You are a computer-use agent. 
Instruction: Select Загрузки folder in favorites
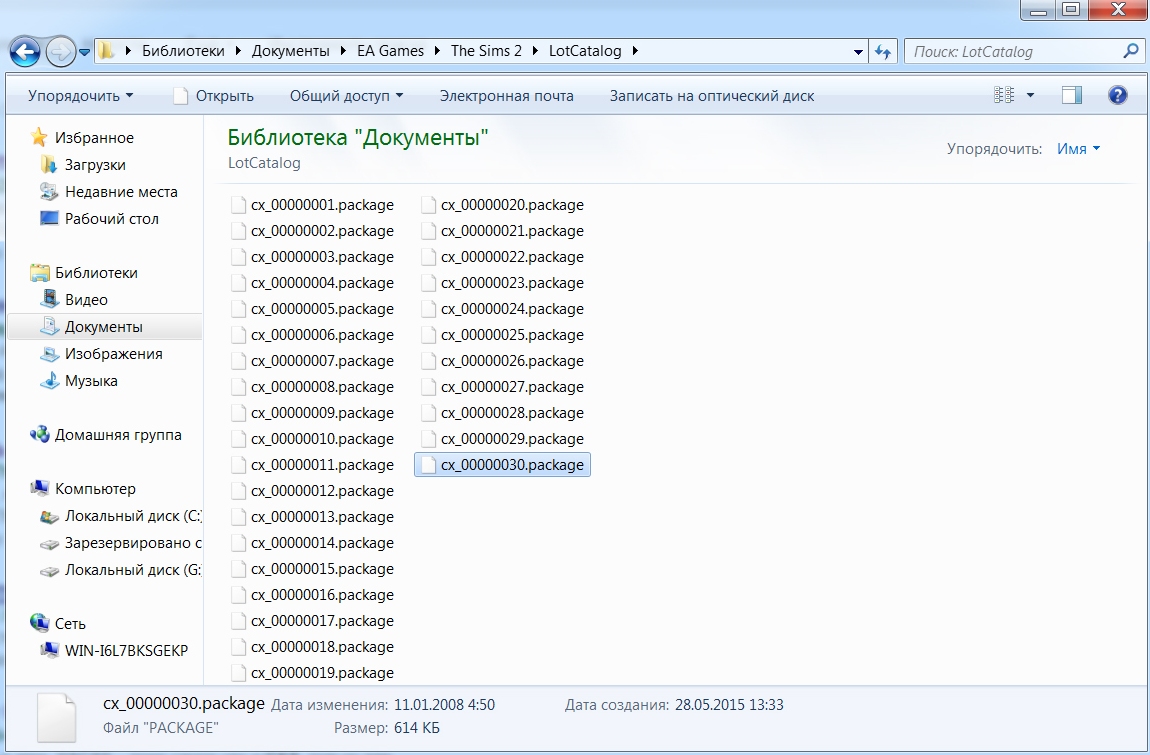click(x=94, y=165)
